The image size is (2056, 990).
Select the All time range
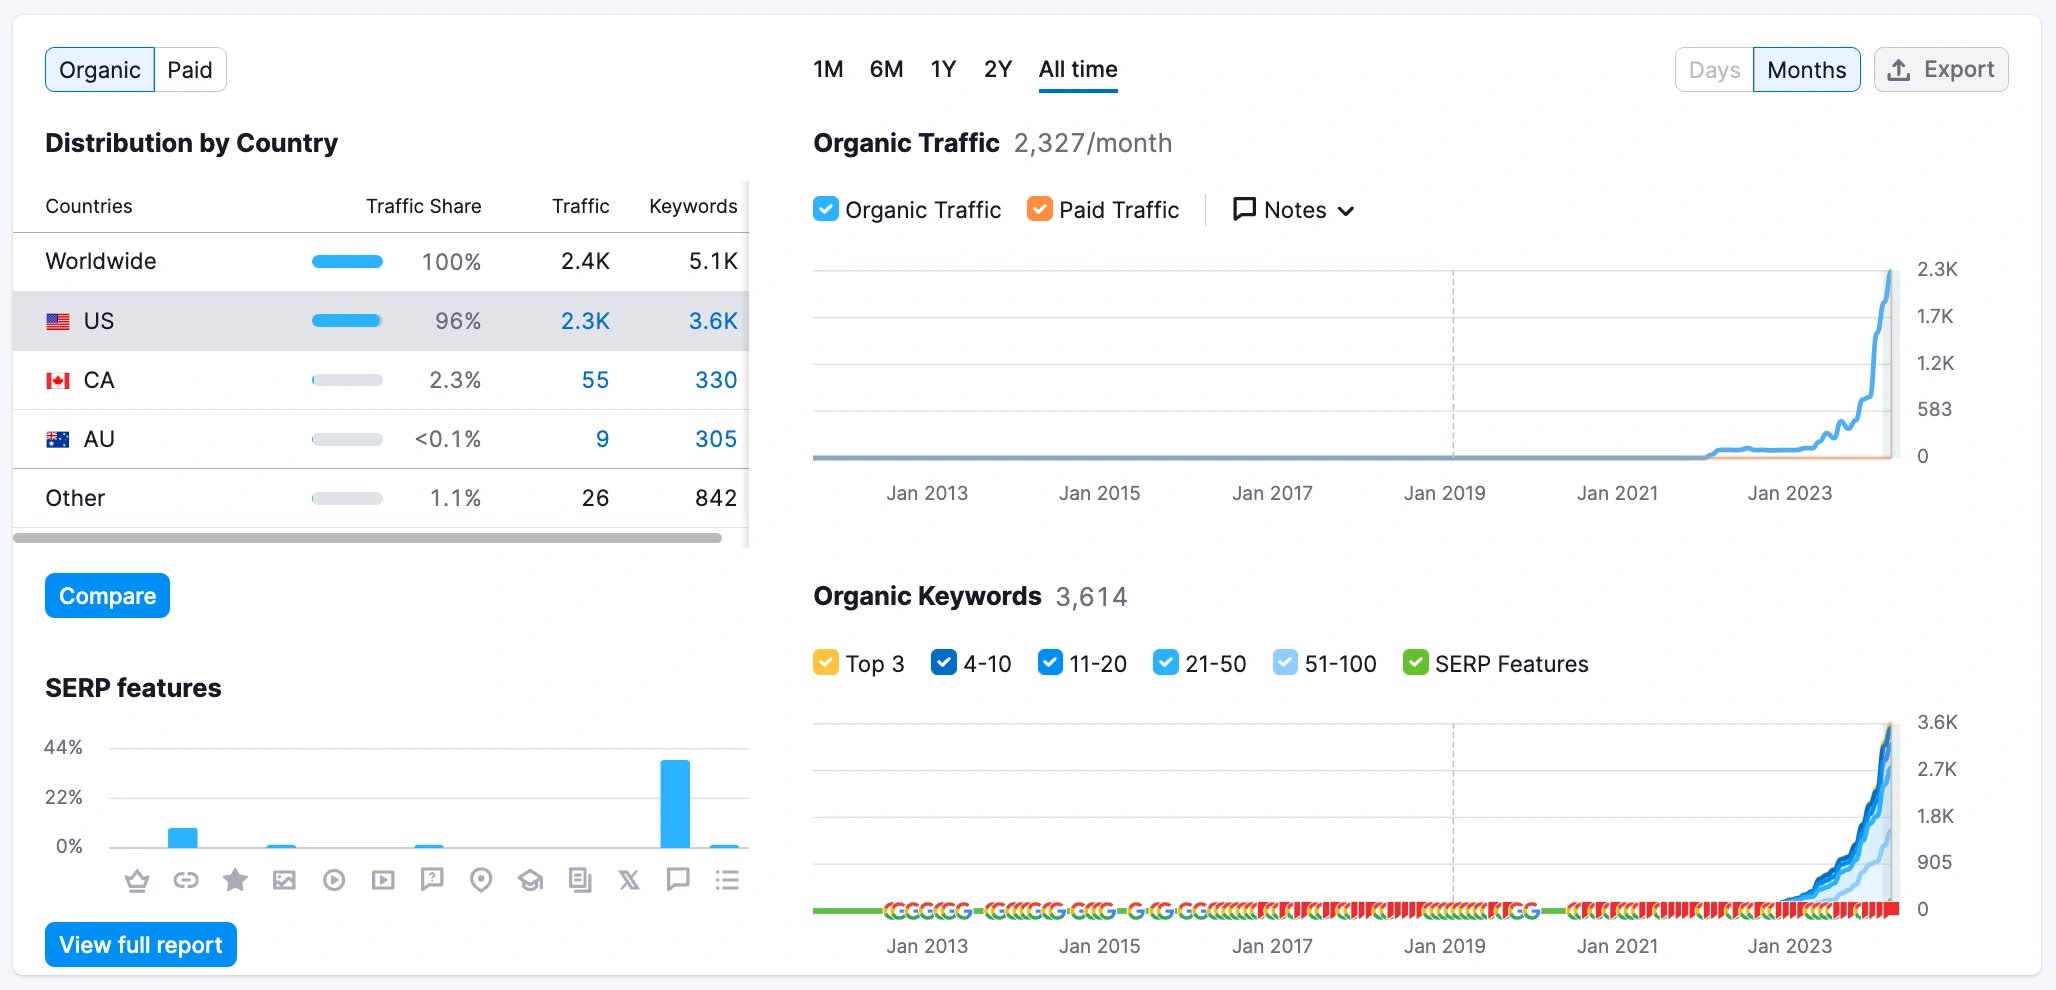click(x=1078, y=69)
